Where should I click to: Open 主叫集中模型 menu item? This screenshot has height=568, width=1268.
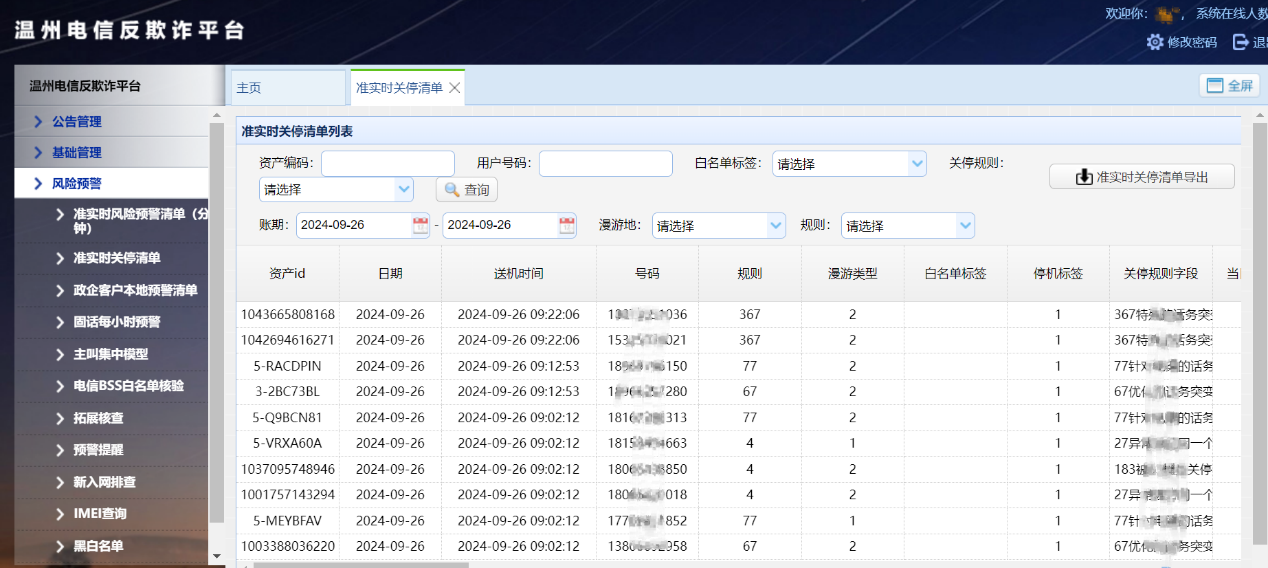pos(112,354)
